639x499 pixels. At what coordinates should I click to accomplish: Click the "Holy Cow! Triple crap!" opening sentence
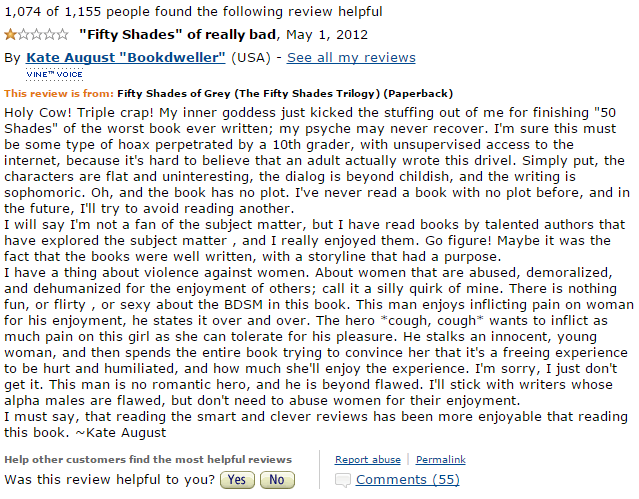pos(79,113)
